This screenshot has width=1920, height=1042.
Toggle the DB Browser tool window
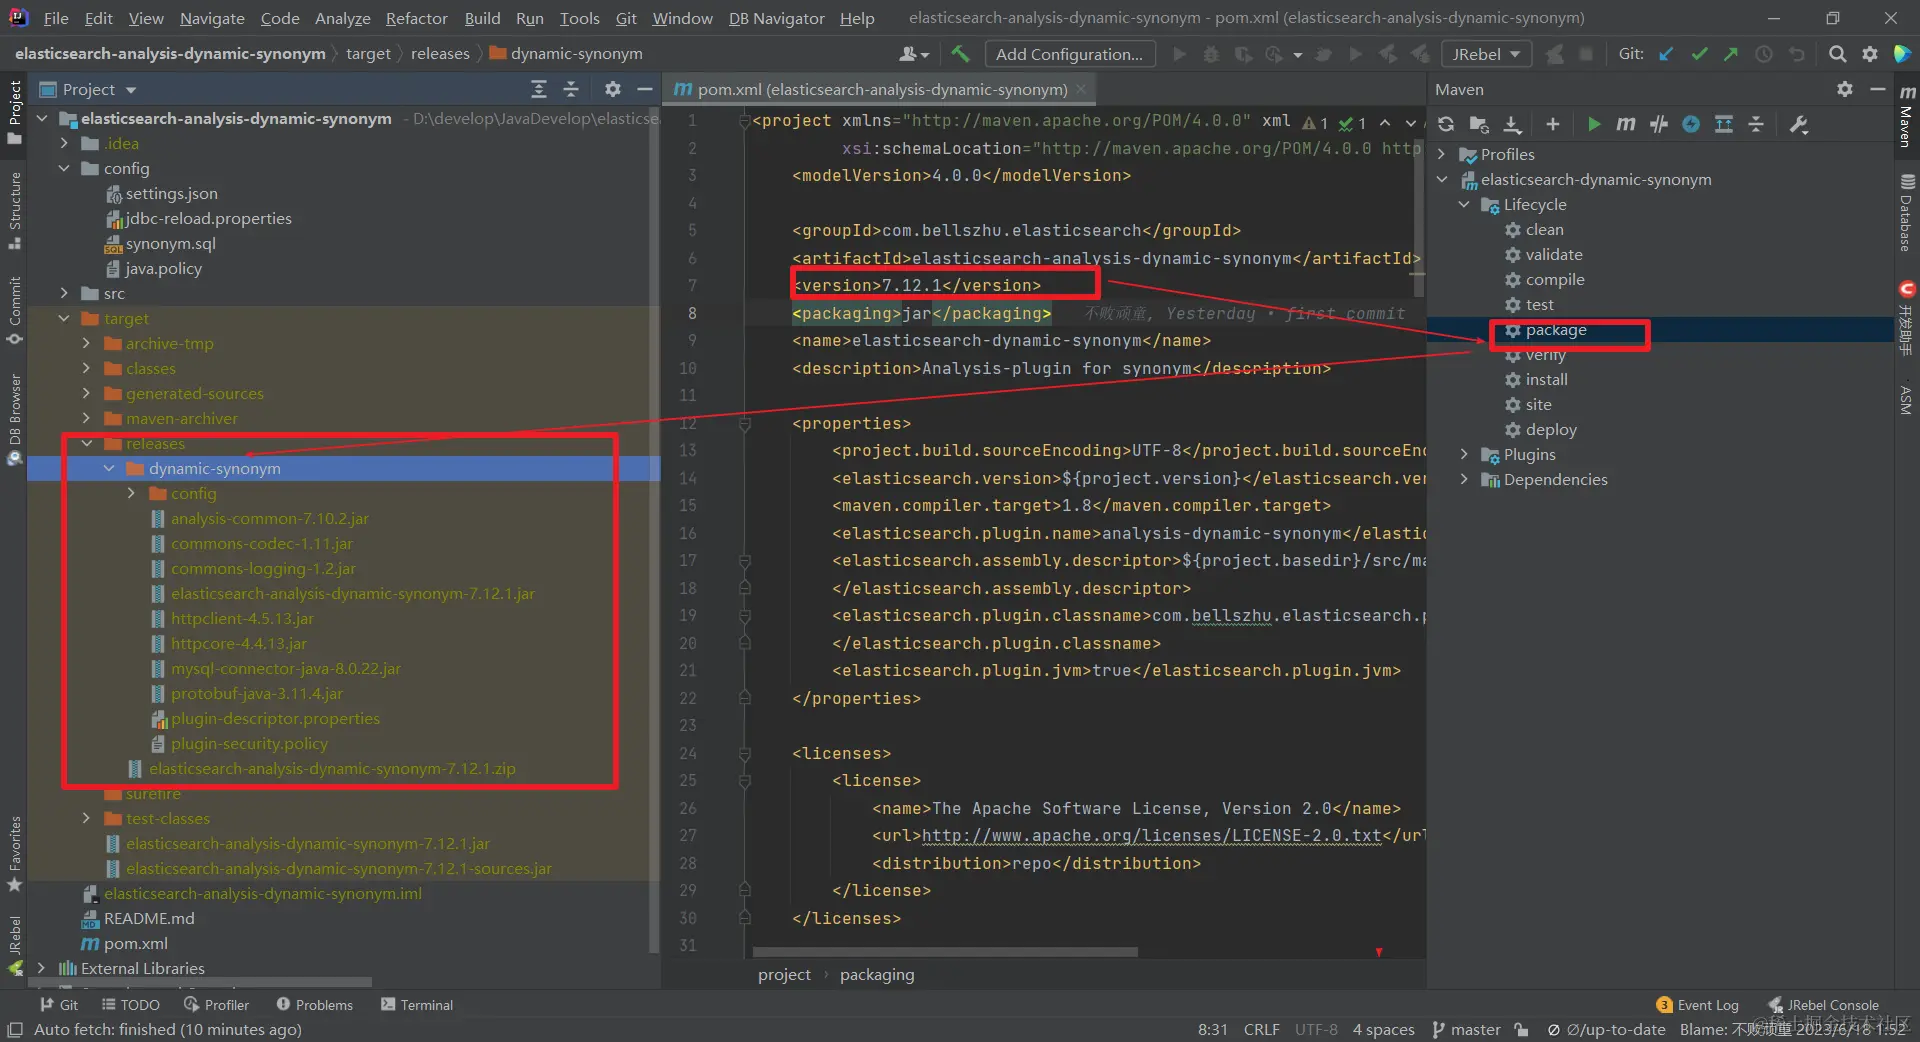(14, 420)
